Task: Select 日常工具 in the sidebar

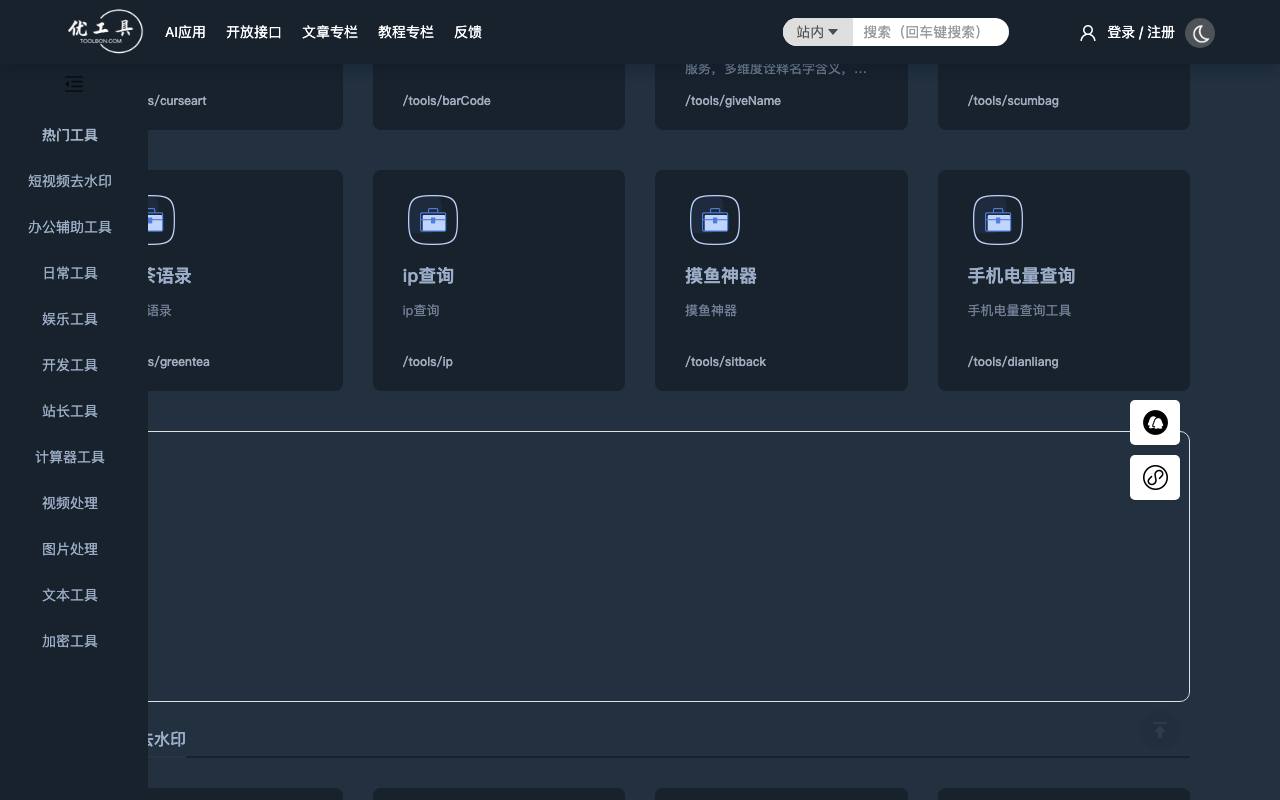Action: pyautogui.click(x=70, y=273)
